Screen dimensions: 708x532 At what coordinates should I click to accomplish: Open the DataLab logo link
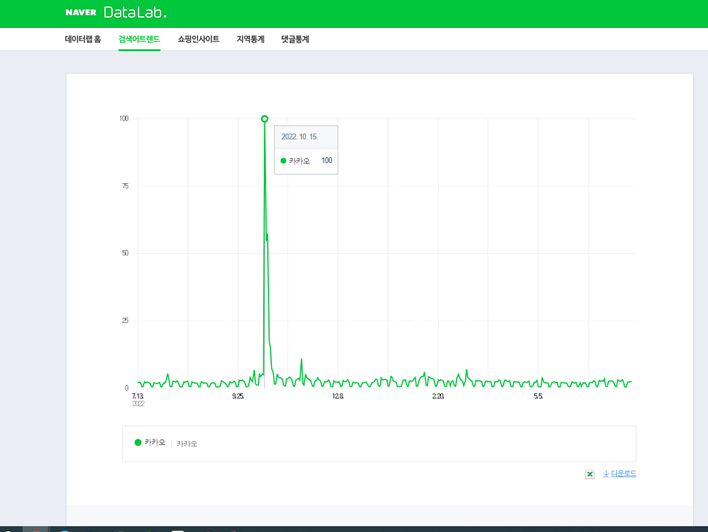tap(135, 12)
